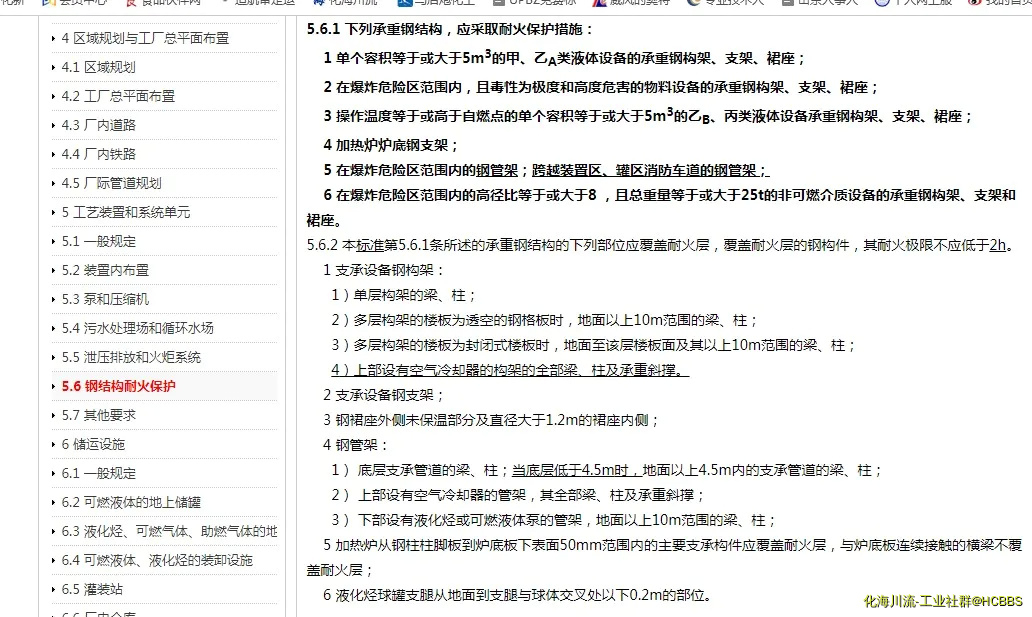Click line 3 钢裙座外侧未保温部分
The width and height of the screenshot is (1032, 617).
pos(491,420)
